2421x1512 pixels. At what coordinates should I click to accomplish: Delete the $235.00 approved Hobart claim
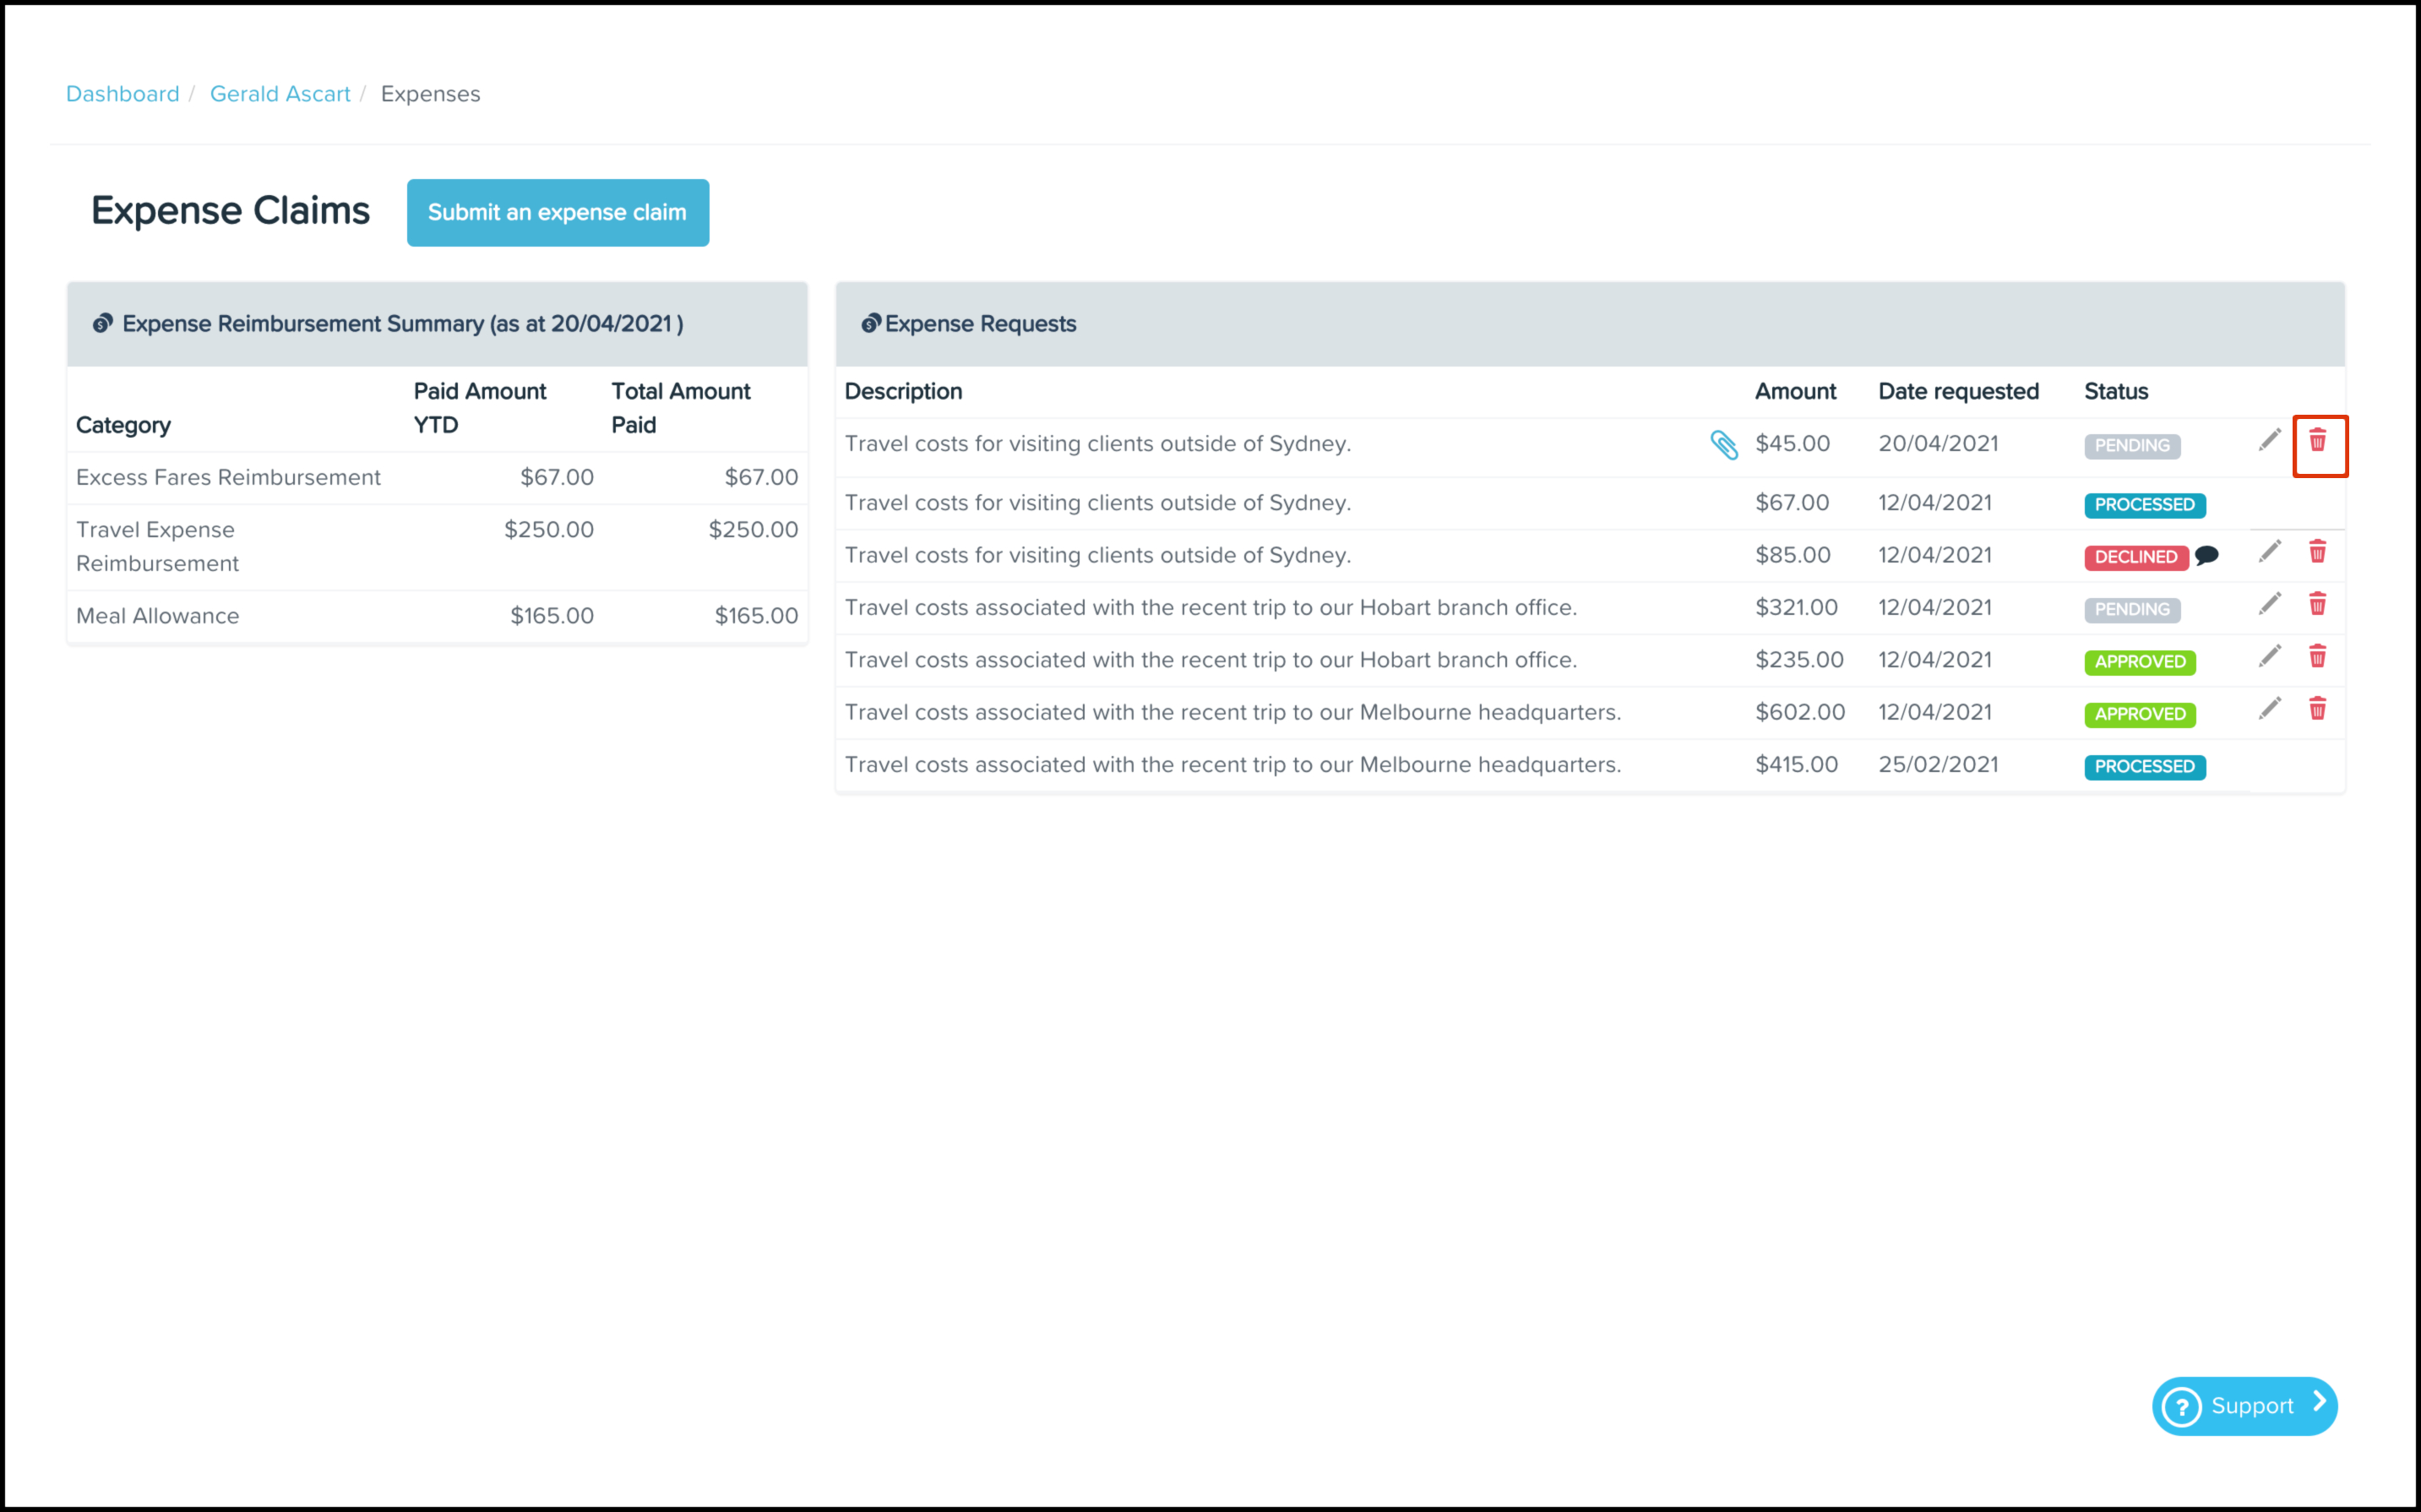tap(2317, 657)
